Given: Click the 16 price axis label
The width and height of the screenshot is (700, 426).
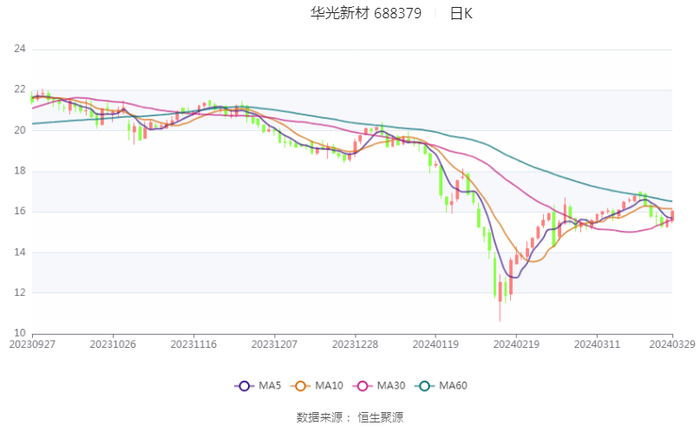Looking at the screenshot, I should click(x=20, y=212).
